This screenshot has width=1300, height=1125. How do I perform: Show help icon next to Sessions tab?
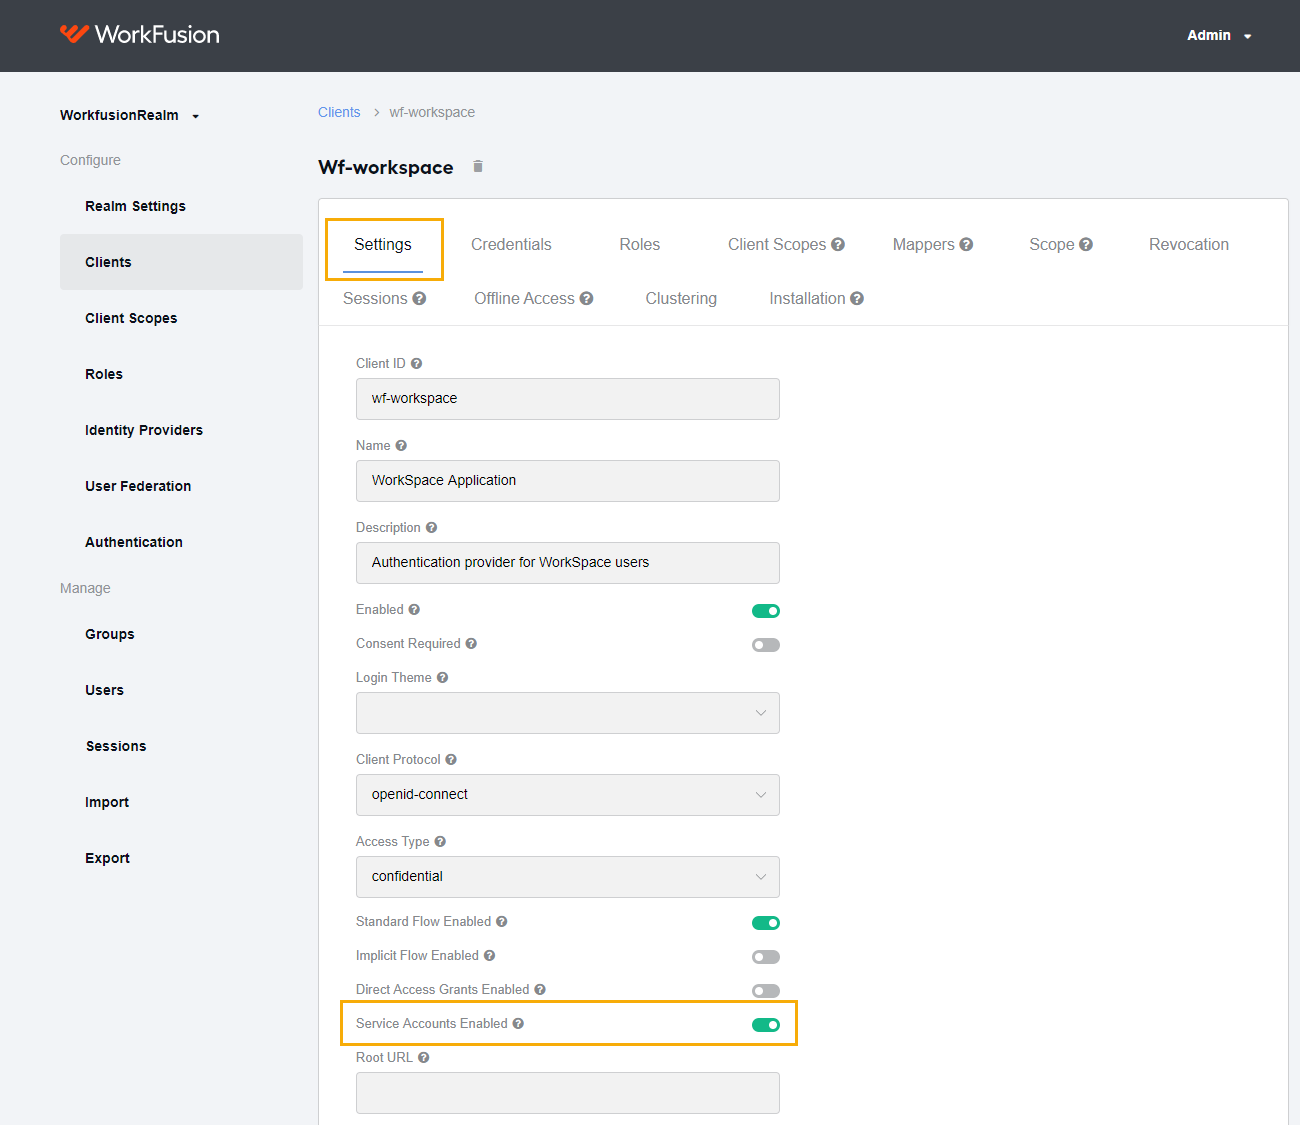[x=419, y=298]
